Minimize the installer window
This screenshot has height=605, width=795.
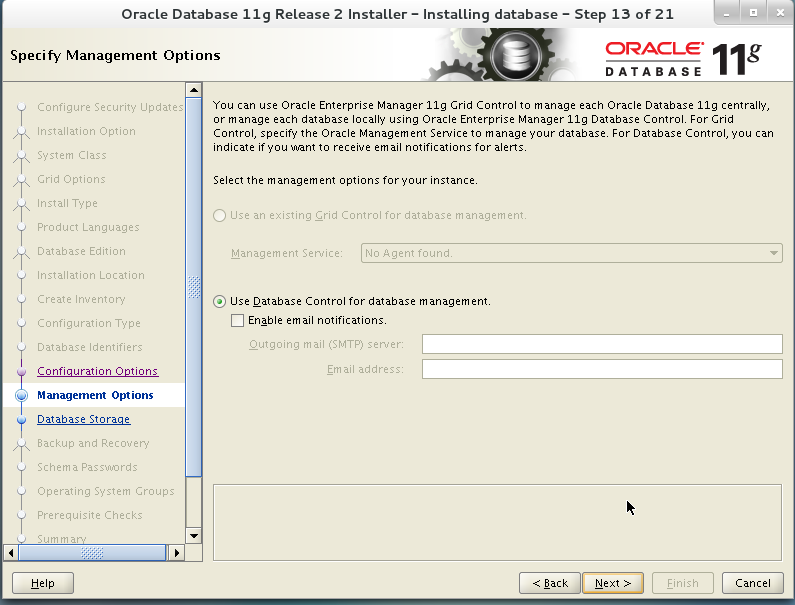tap(727, 13)
